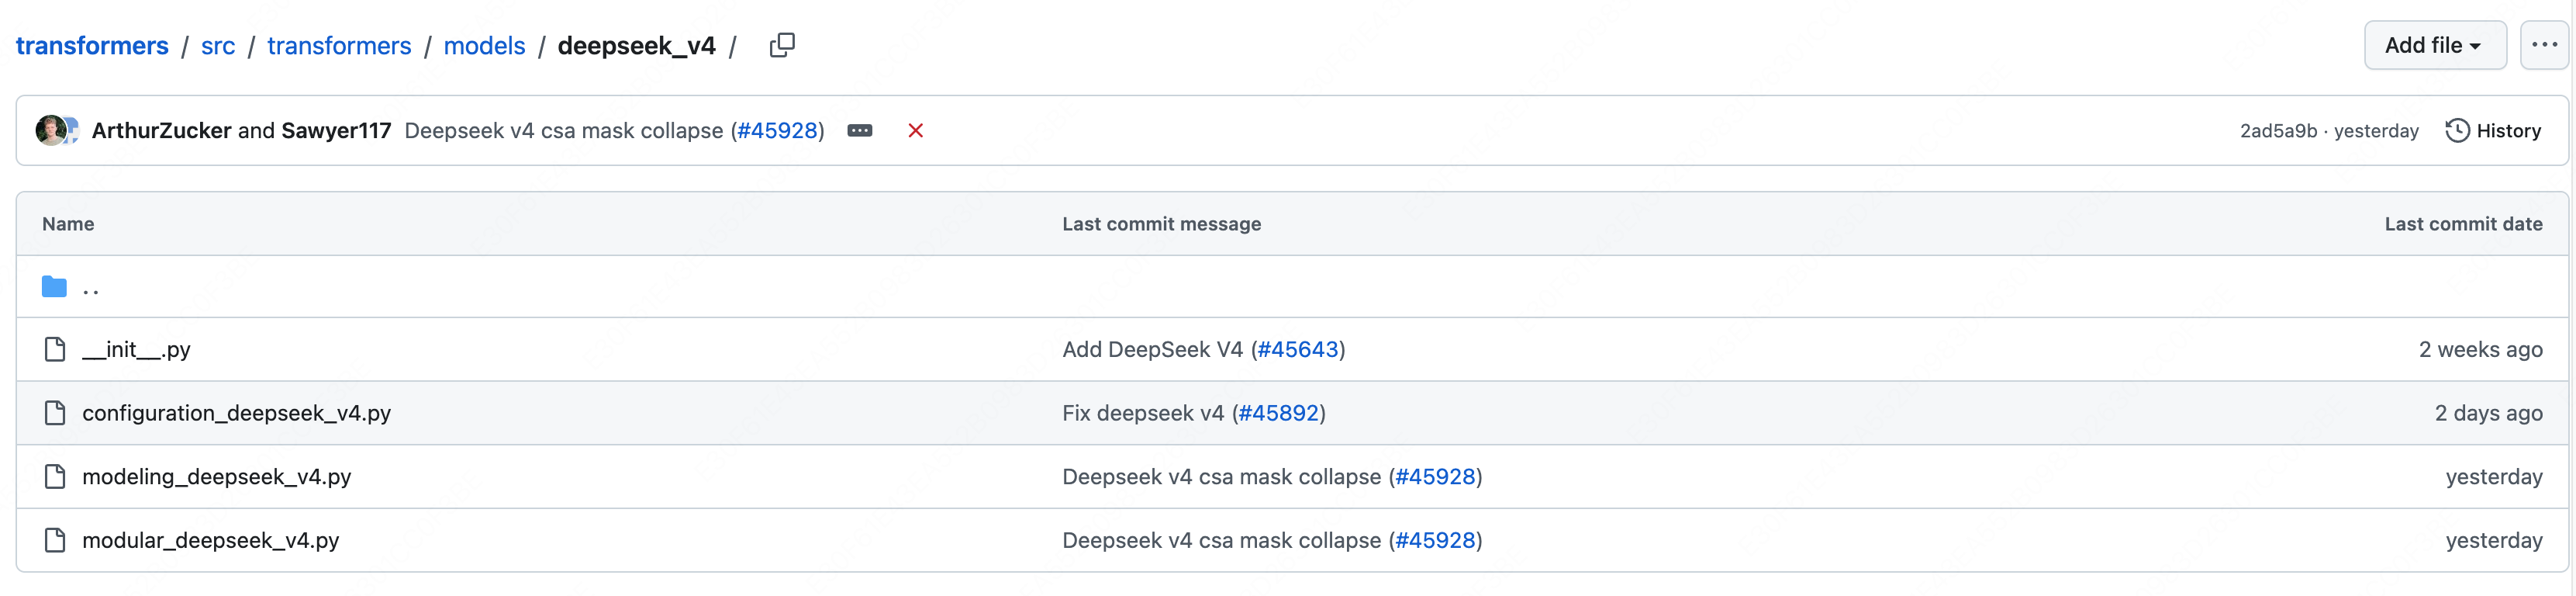Click the deepseek_v4 current folder name
Screen dimensions: 2576x596
click(x=636, y=46)
